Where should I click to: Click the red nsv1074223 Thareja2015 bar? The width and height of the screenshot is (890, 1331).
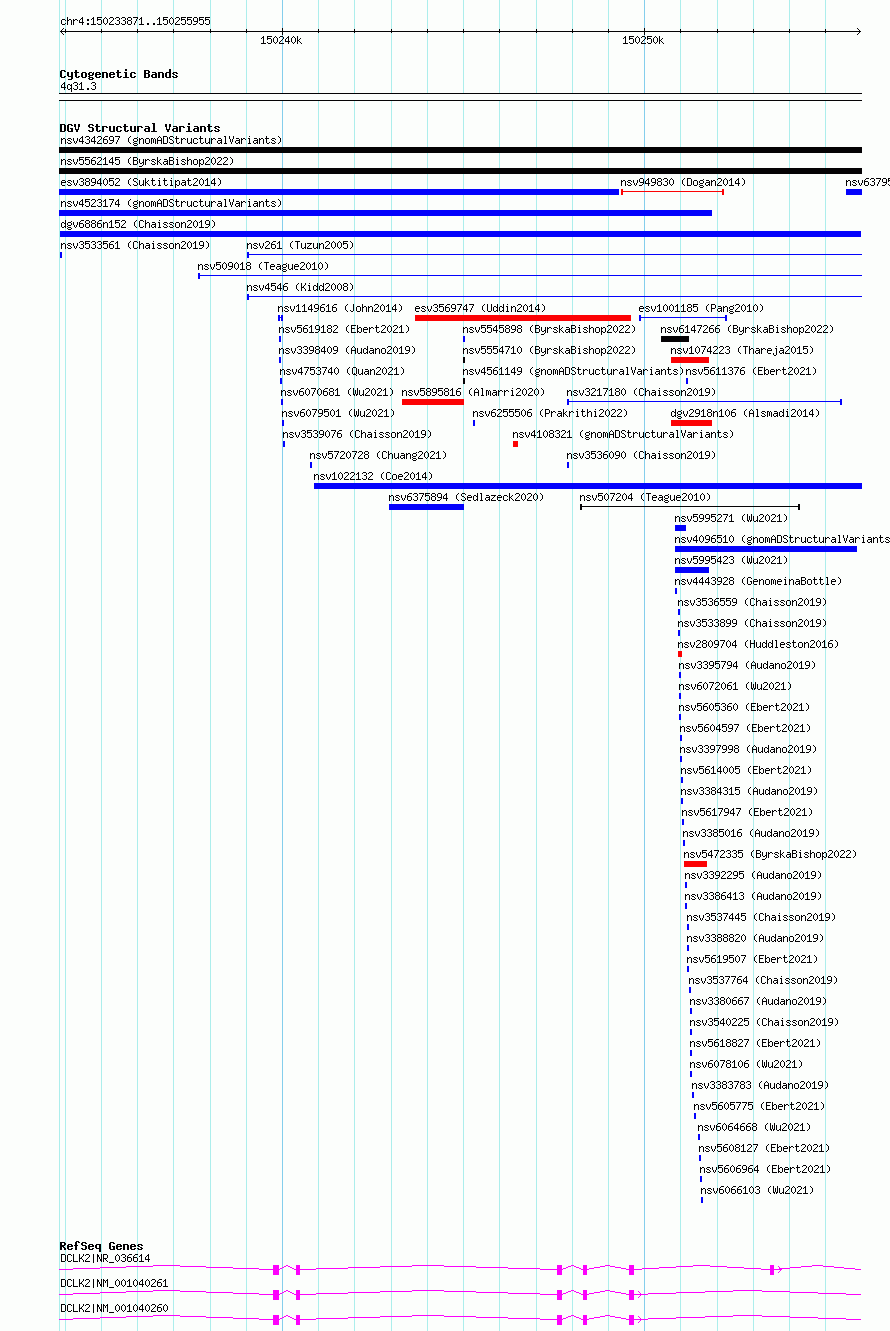pos(690,360)
